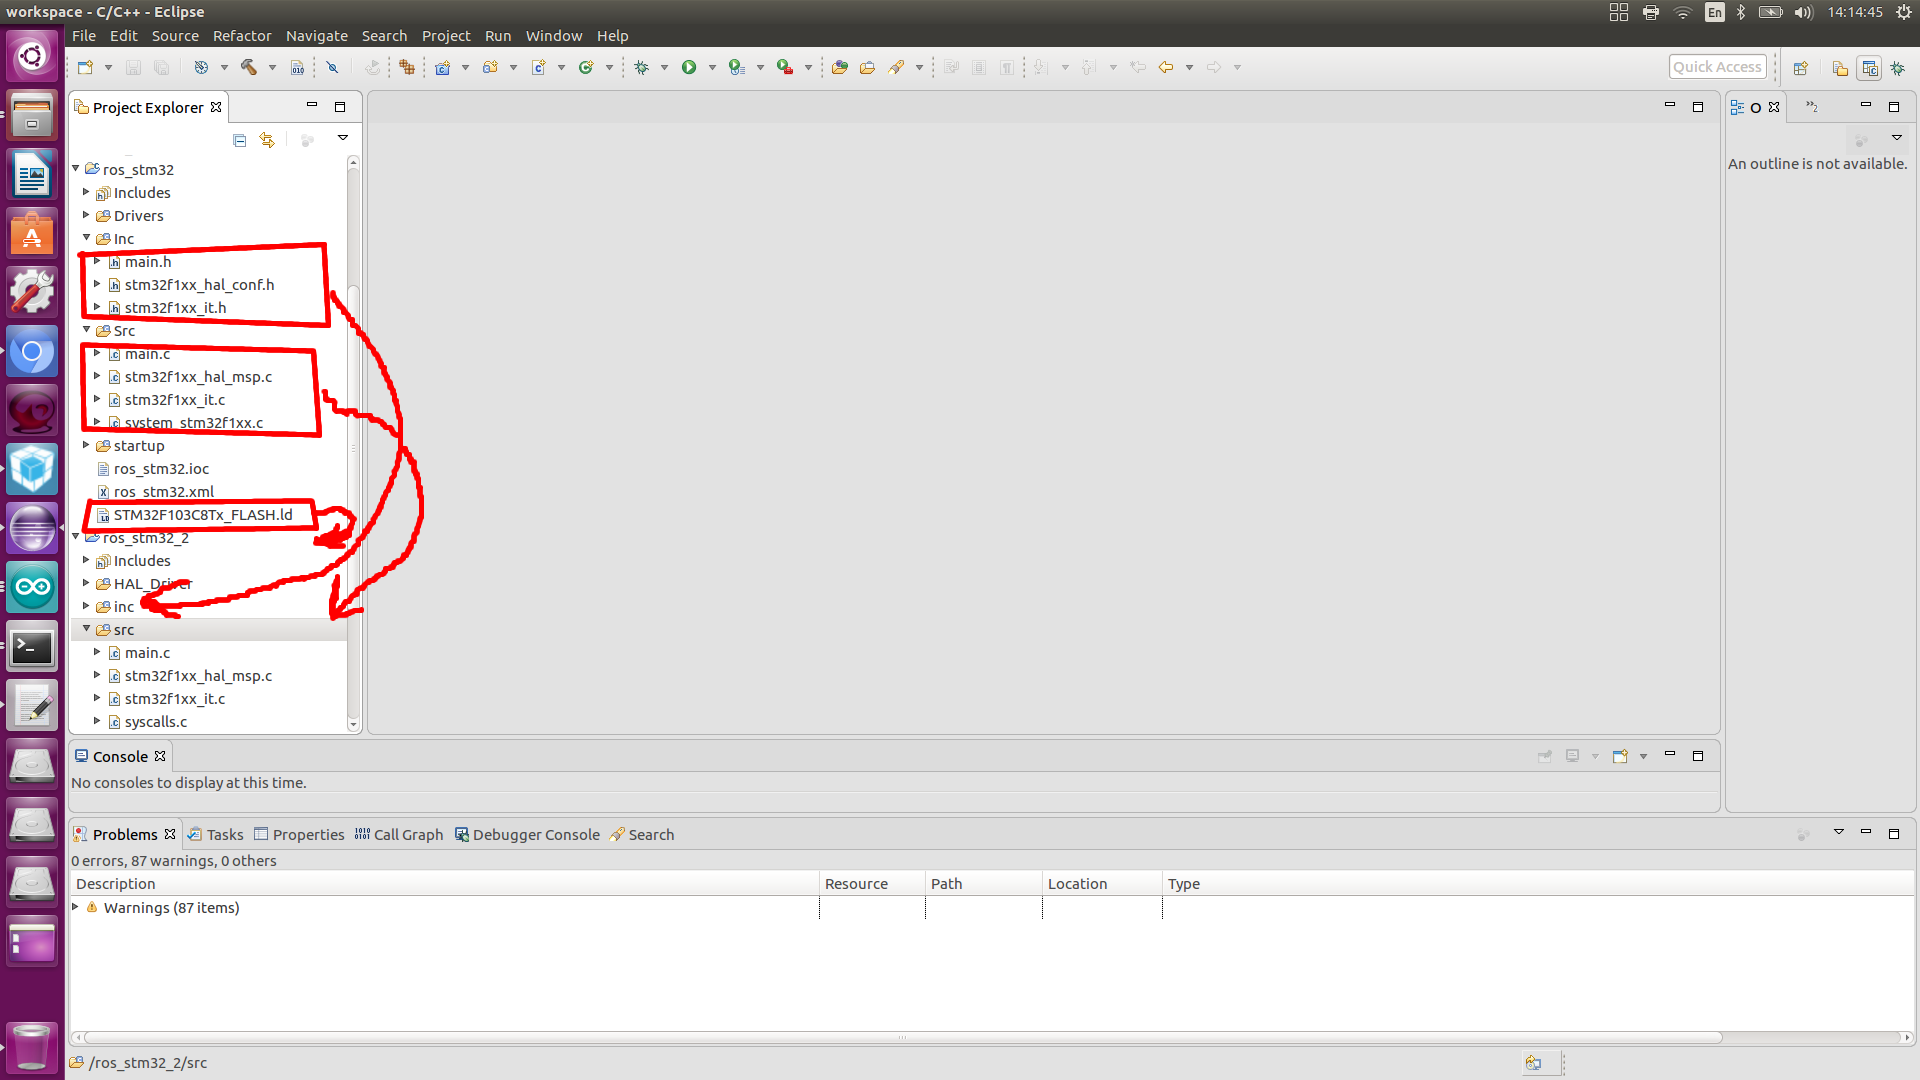
Task: Click the Problems horizontal scrollbar
Action: coord(902,1037)
